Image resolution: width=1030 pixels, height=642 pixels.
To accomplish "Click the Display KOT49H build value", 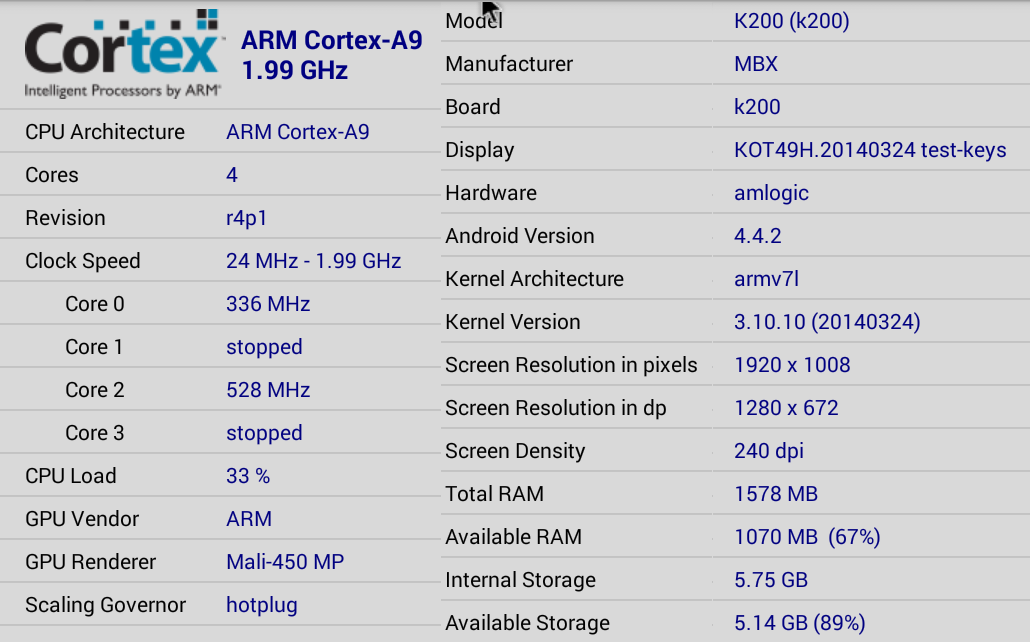I will point(870,150).
